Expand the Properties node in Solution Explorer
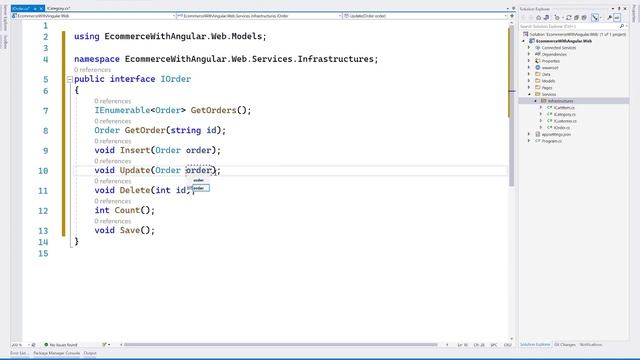This screenshot has height=360, width=640. [529, 61]
